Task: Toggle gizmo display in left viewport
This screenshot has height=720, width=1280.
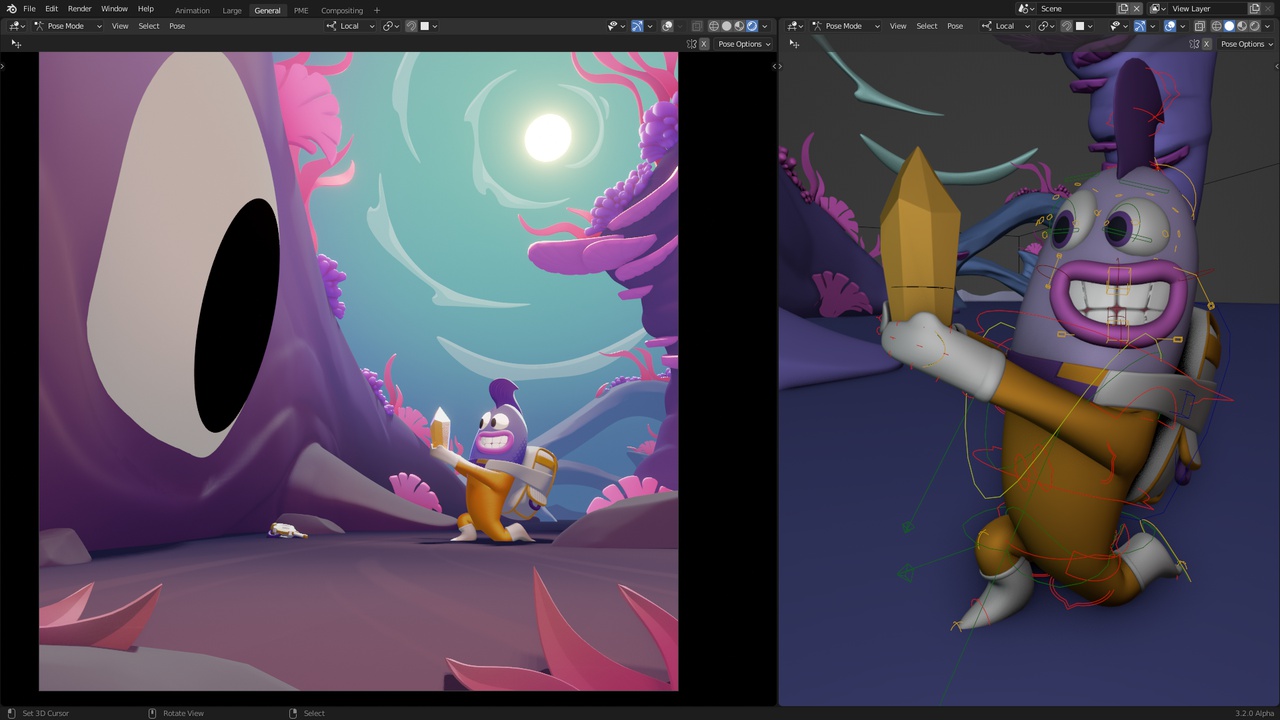Action: [636, 26]
